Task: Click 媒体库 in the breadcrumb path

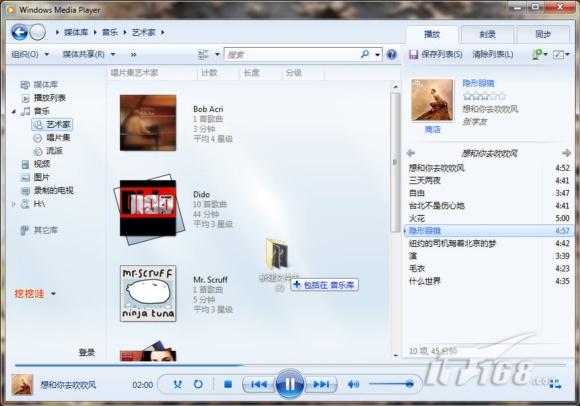Action: click(76, 33)
